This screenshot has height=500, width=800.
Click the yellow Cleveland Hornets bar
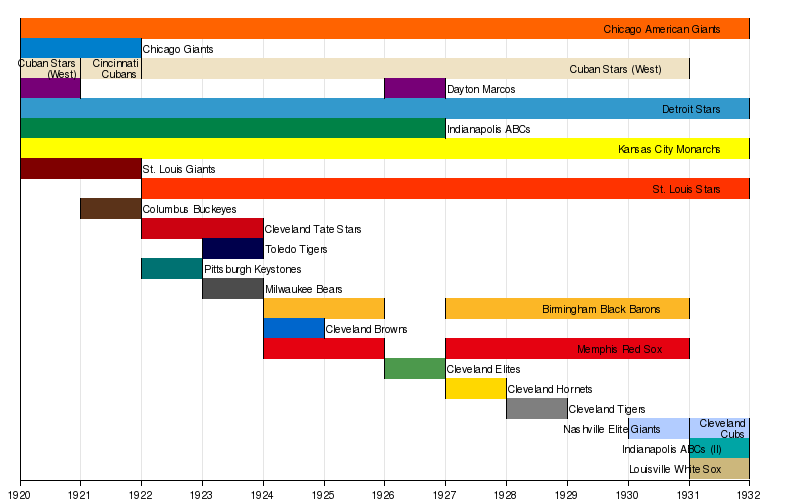(476, 388)
